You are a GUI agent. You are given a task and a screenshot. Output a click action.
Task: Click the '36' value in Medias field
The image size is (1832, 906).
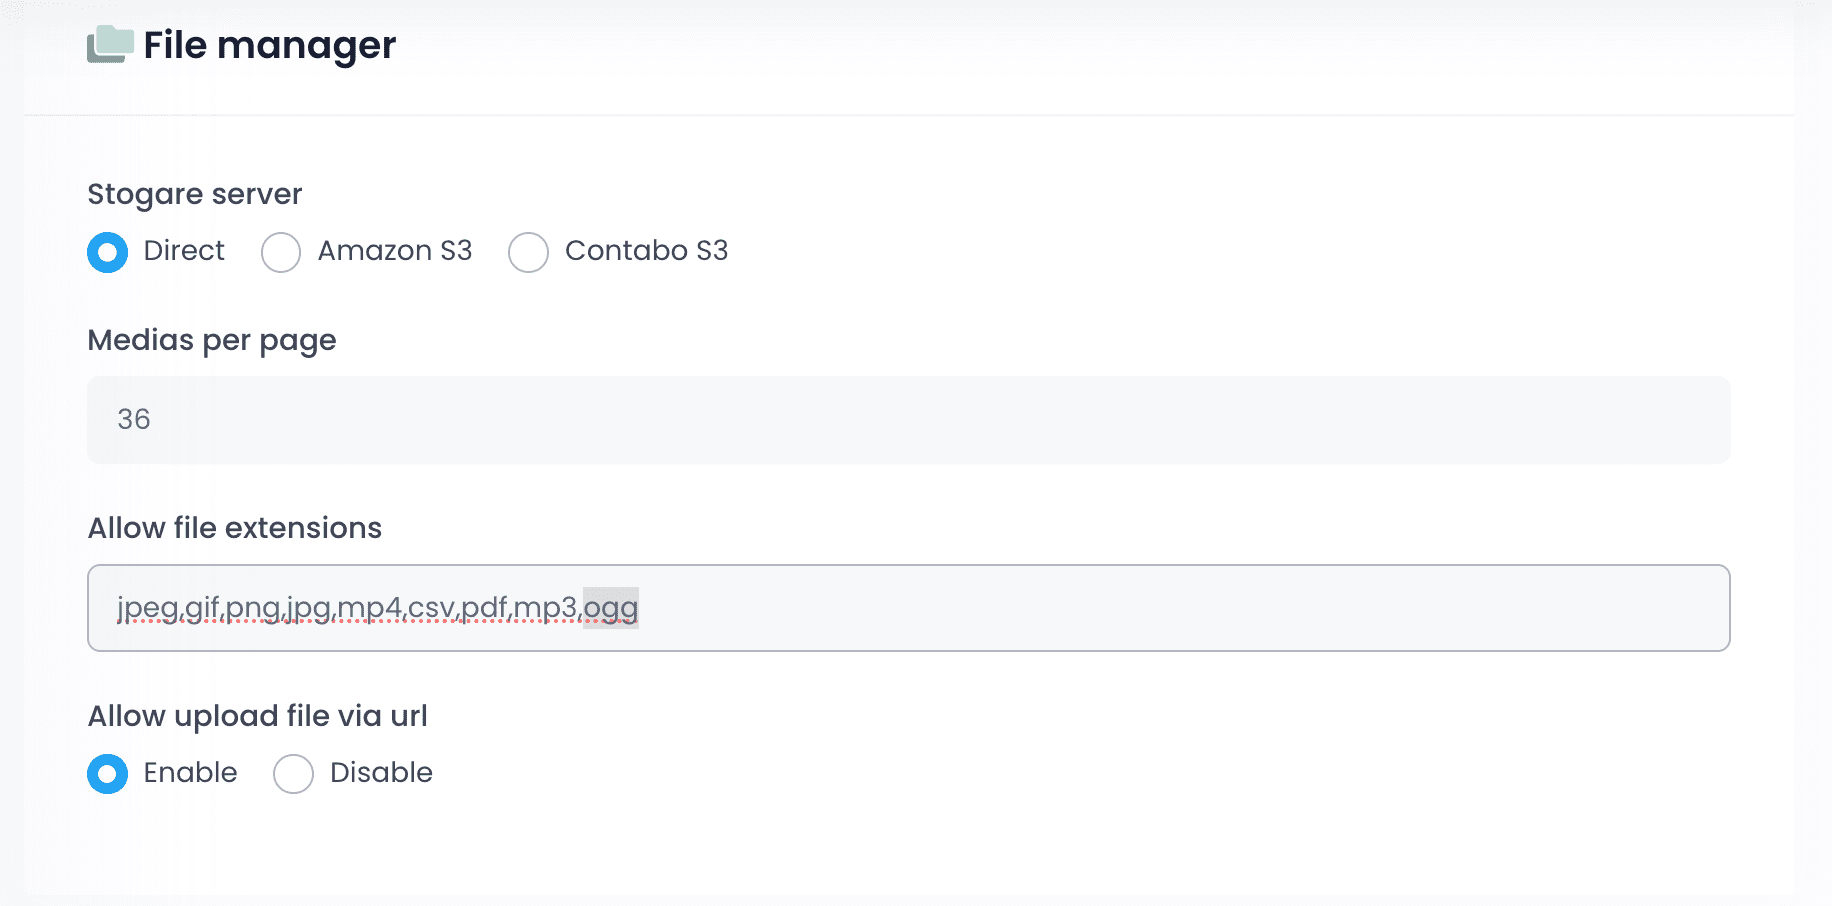[134, 419]
